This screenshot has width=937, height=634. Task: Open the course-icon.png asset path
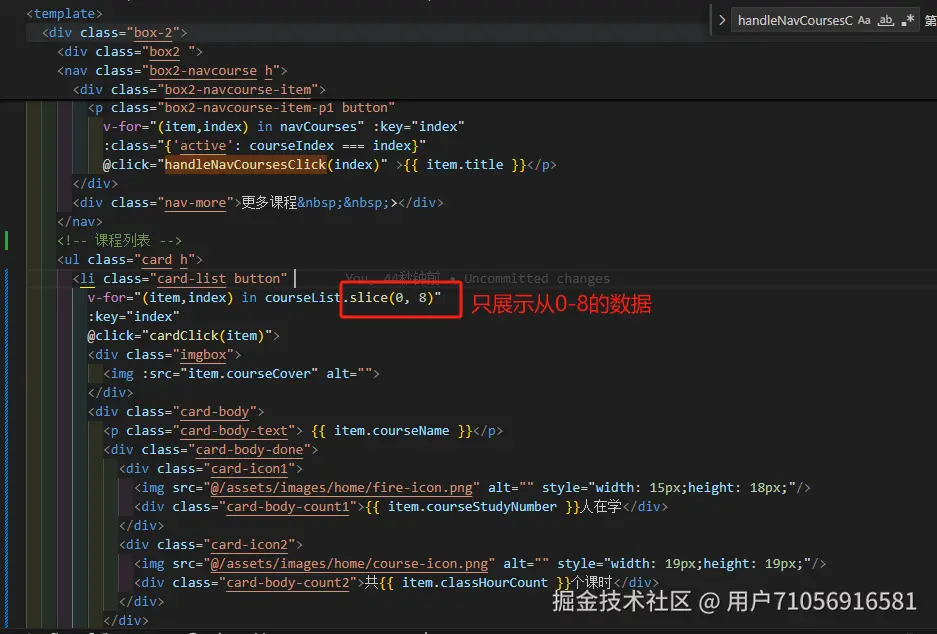tap(350, 564)
